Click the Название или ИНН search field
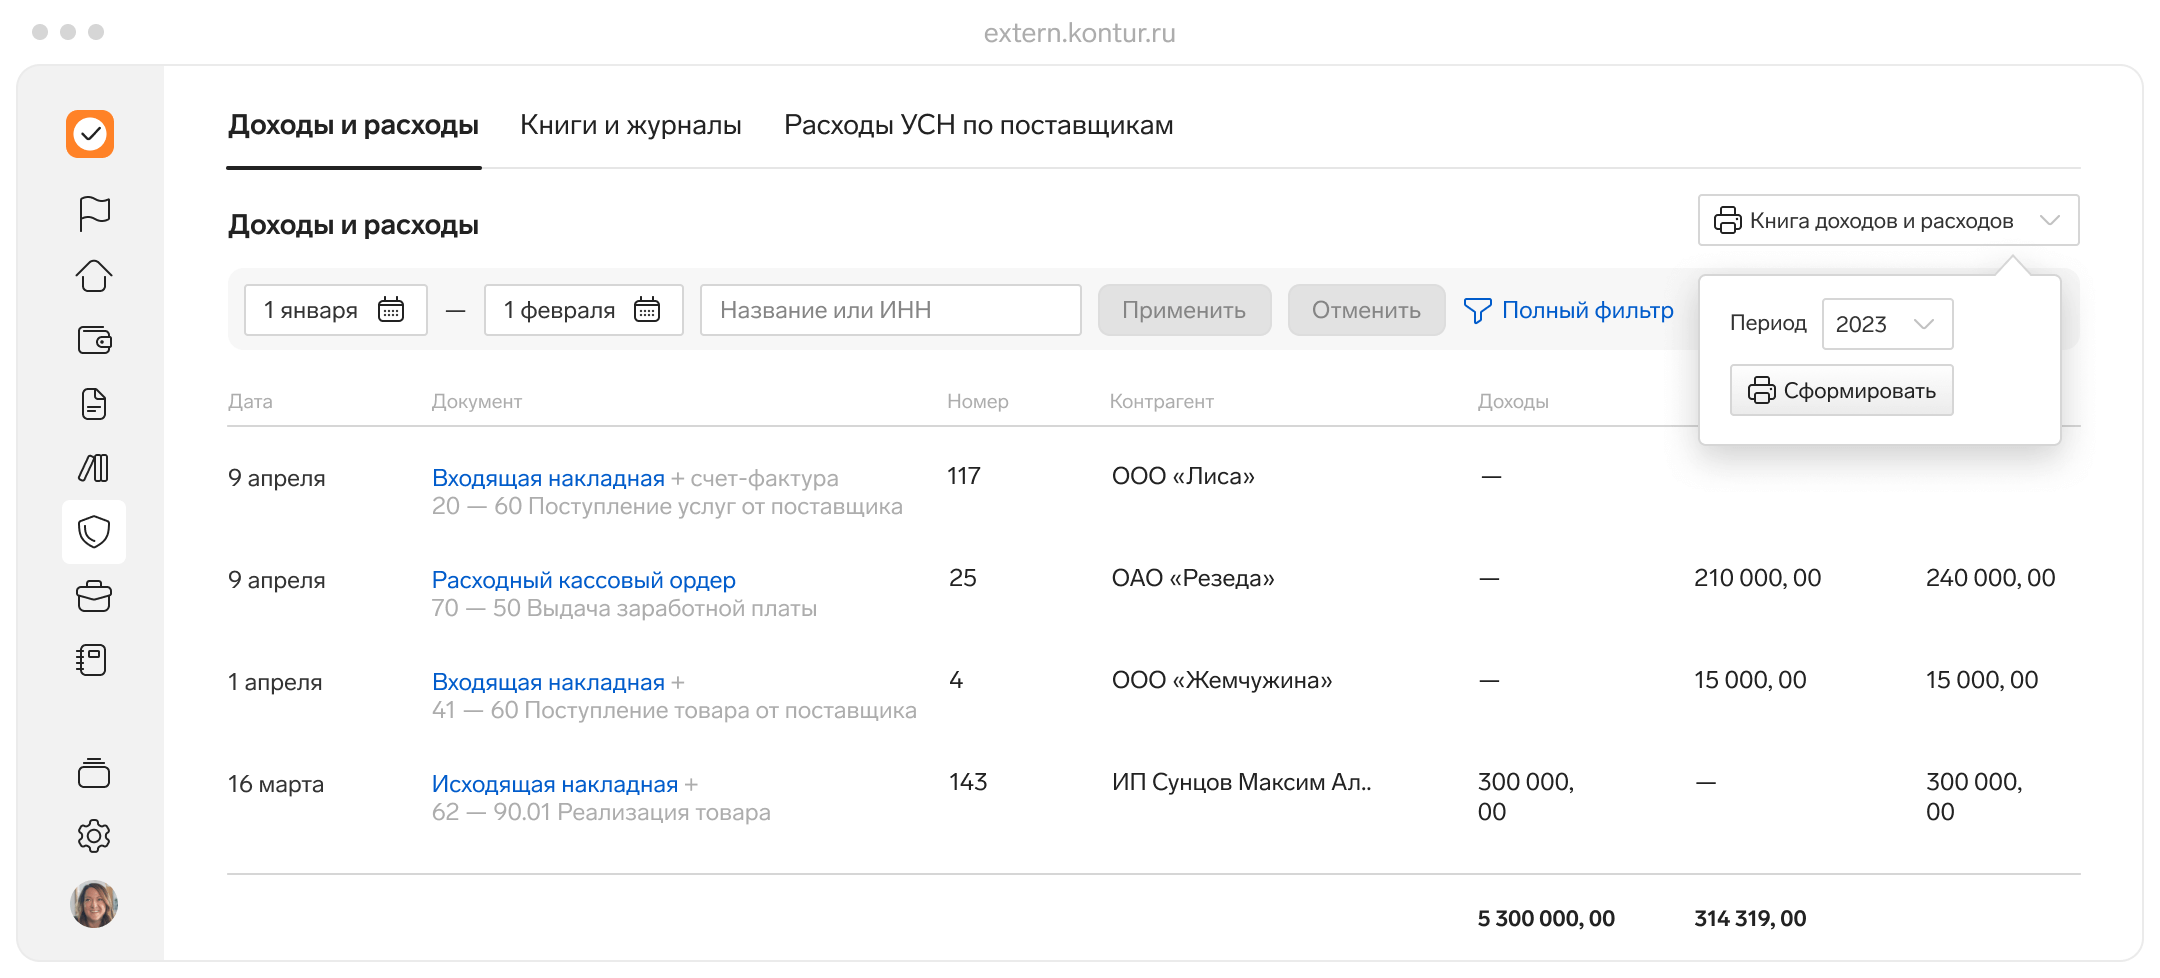 click(890, 310)
